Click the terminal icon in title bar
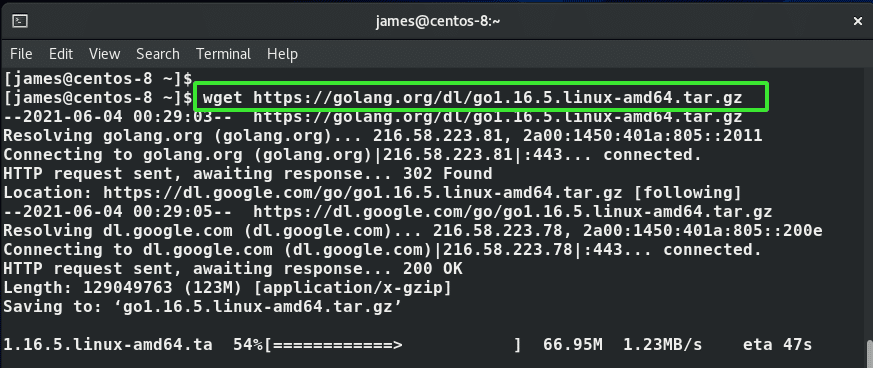The width and height of the screenshot is (873, 368). pyautogui.click(x=21, y=22)
